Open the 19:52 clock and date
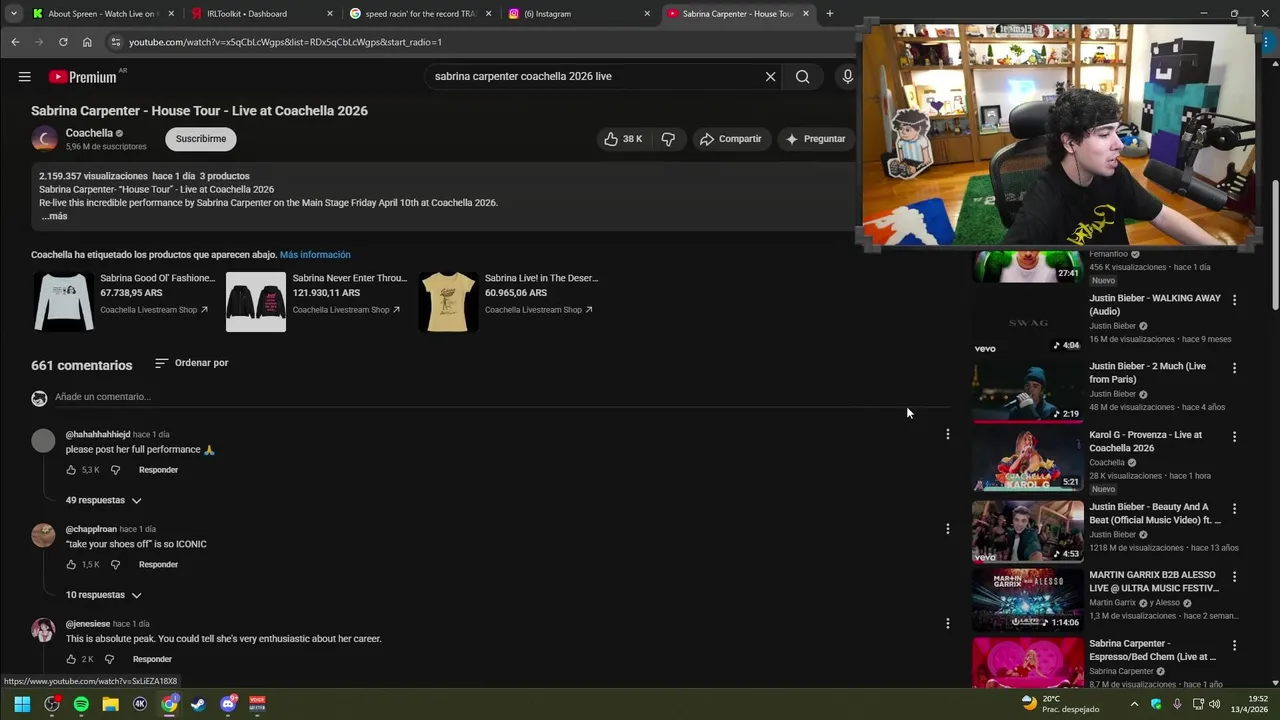Image resolution: width=1280 pixels, height=720 pixels. [x=1250, y=704]
